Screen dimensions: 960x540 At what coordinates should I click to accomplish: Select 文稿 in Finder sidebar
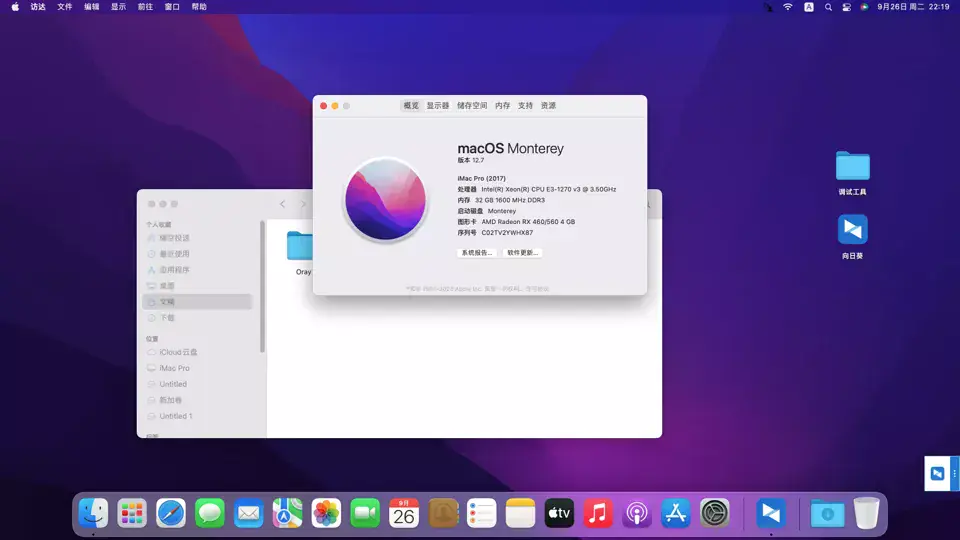[x=197, y=302]
